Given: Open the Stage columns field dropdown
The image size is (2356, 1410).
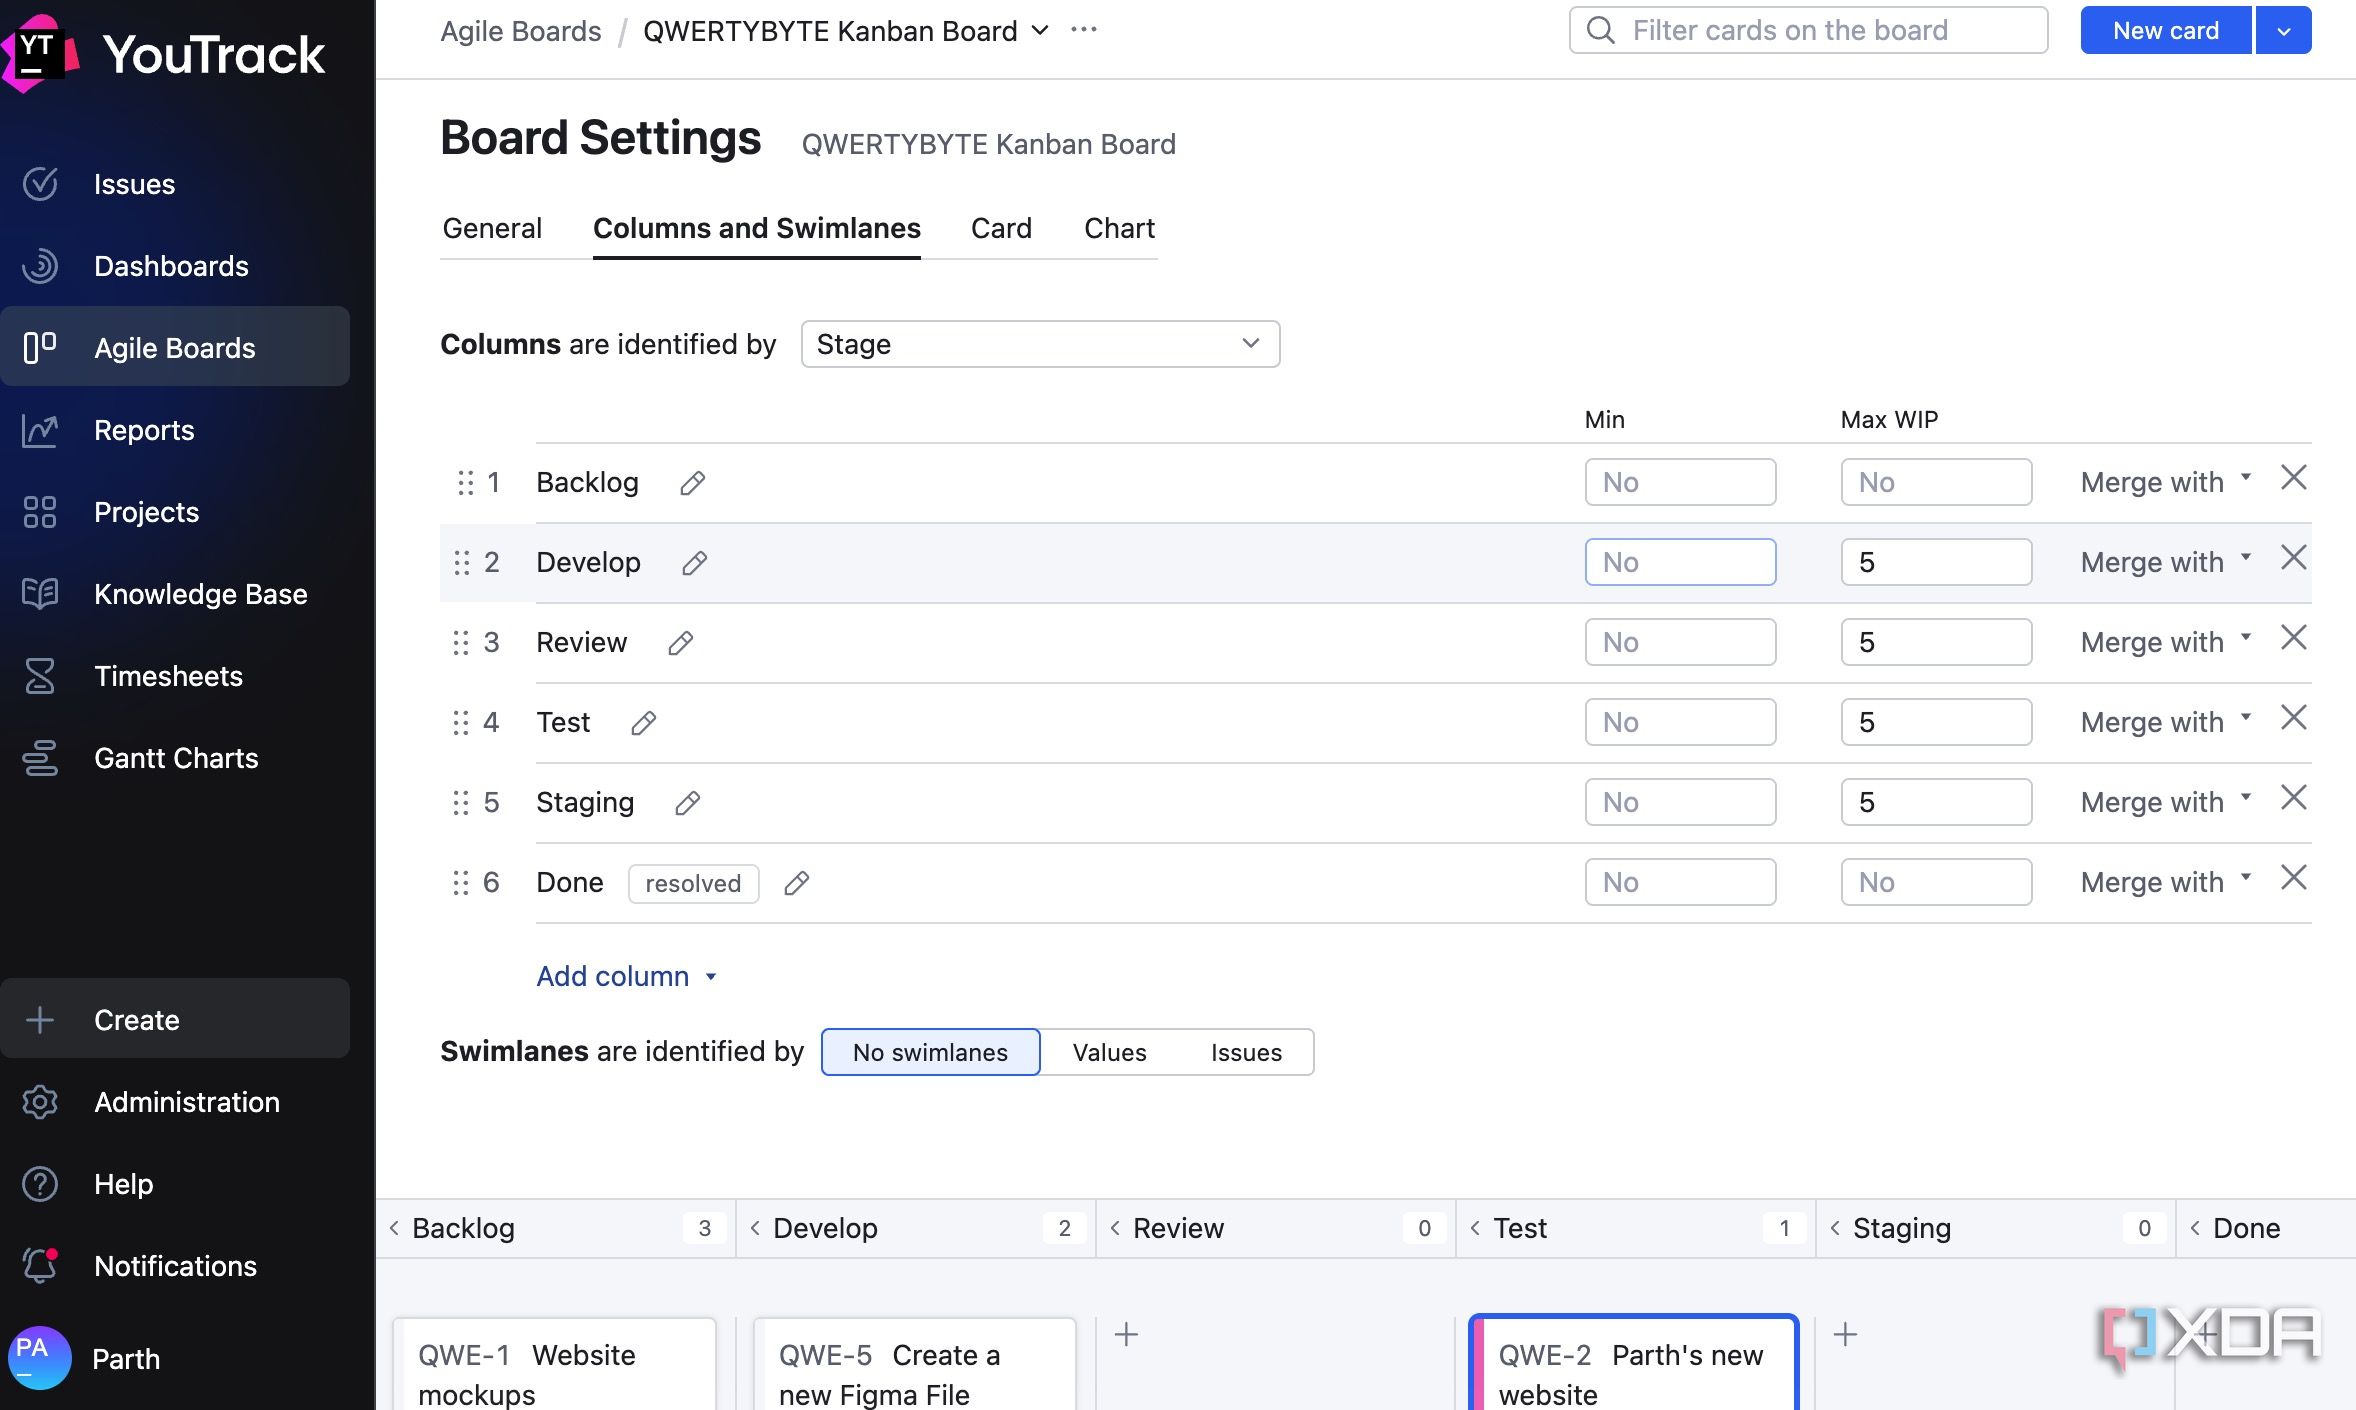Looking at the screenshot, I should pyautogui.click(x=1040, y=344).
